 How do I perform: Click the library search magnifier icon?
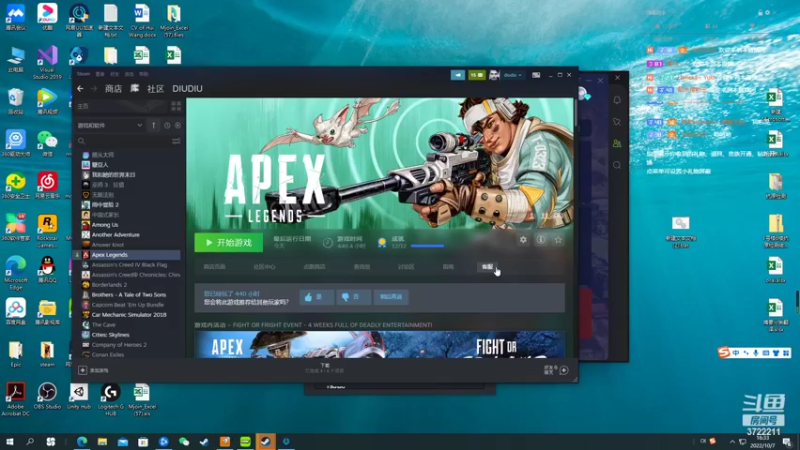click(82, 141)
